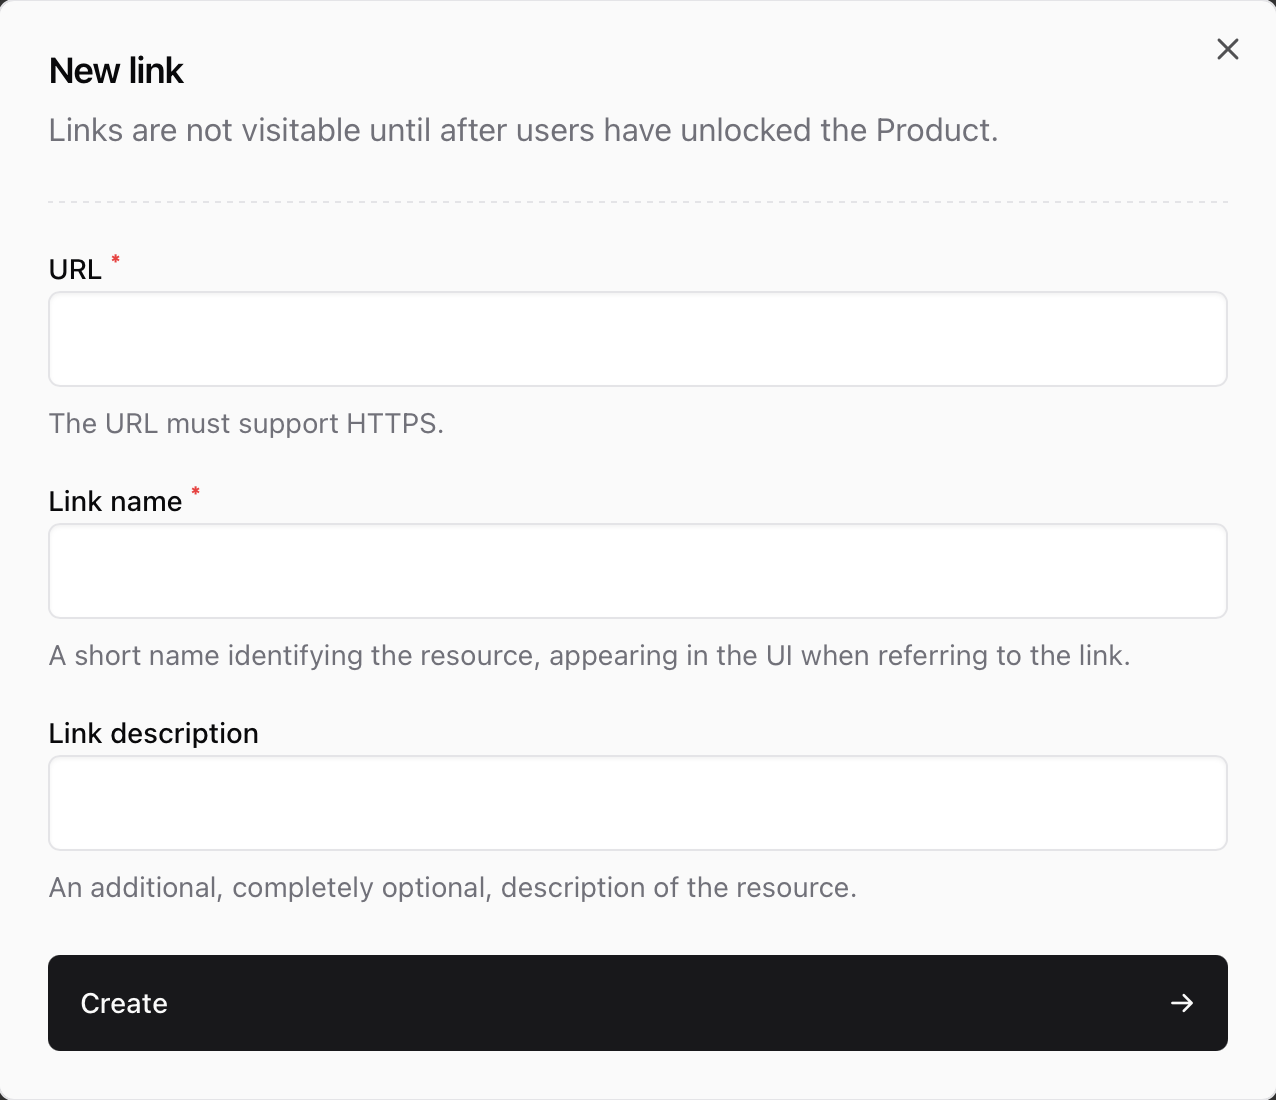Click the optional description helper text

(x=453, y=887)
